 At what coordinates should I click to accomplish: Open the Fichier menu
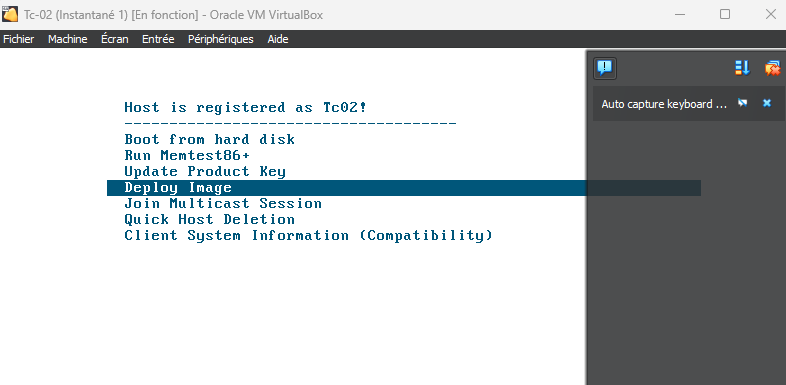point(19,39)
